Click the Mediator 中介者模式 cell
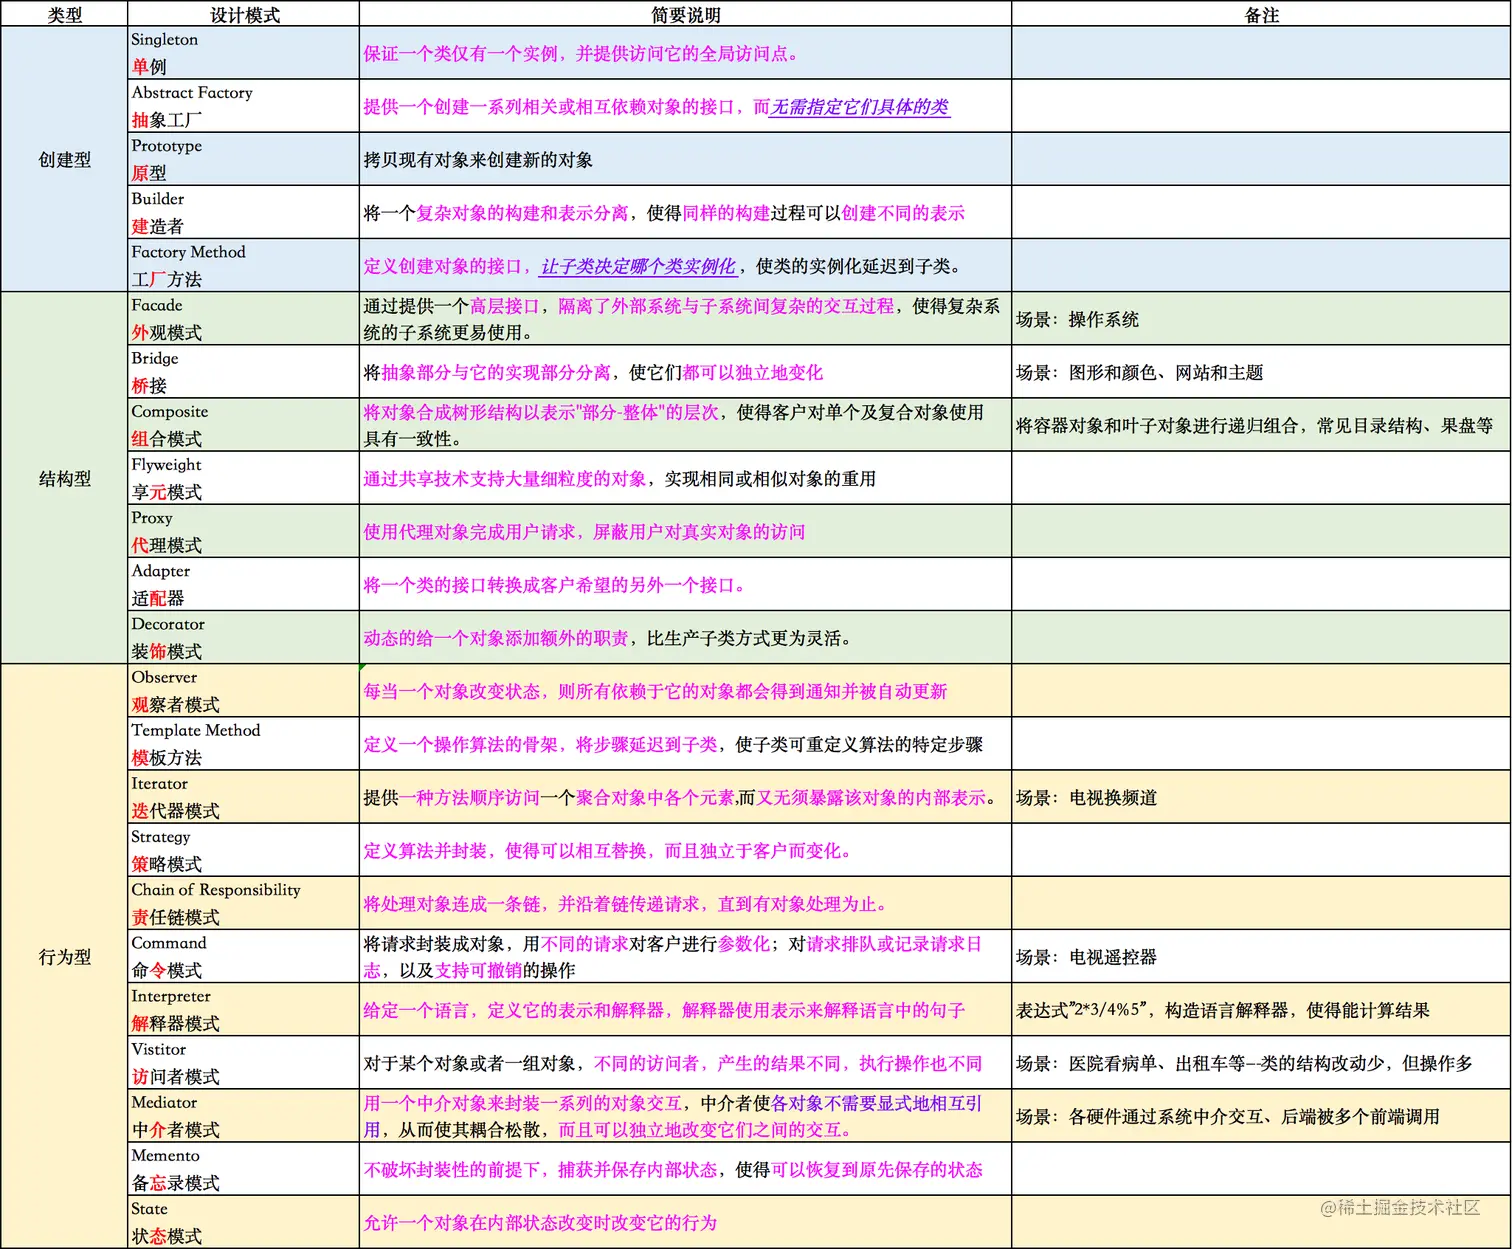This screenshot has width=1512, height=1249. (241, 1116)
